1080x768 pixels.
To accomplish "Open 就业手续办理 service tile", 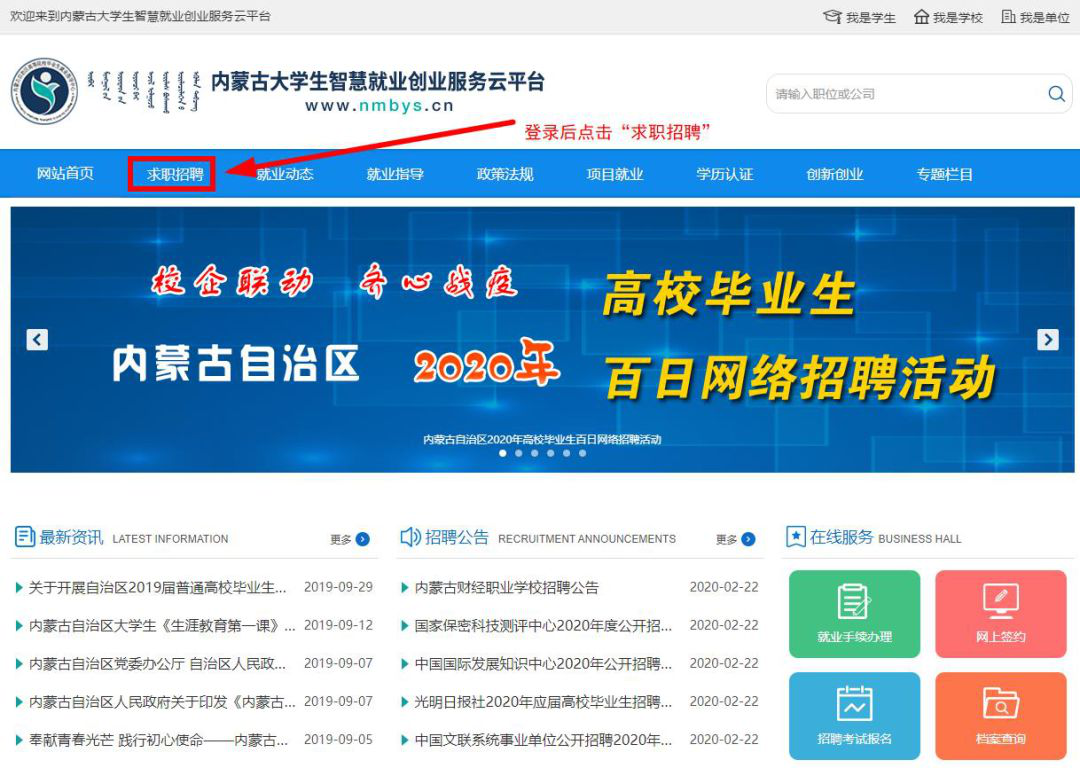I will (x=854, y=614).
